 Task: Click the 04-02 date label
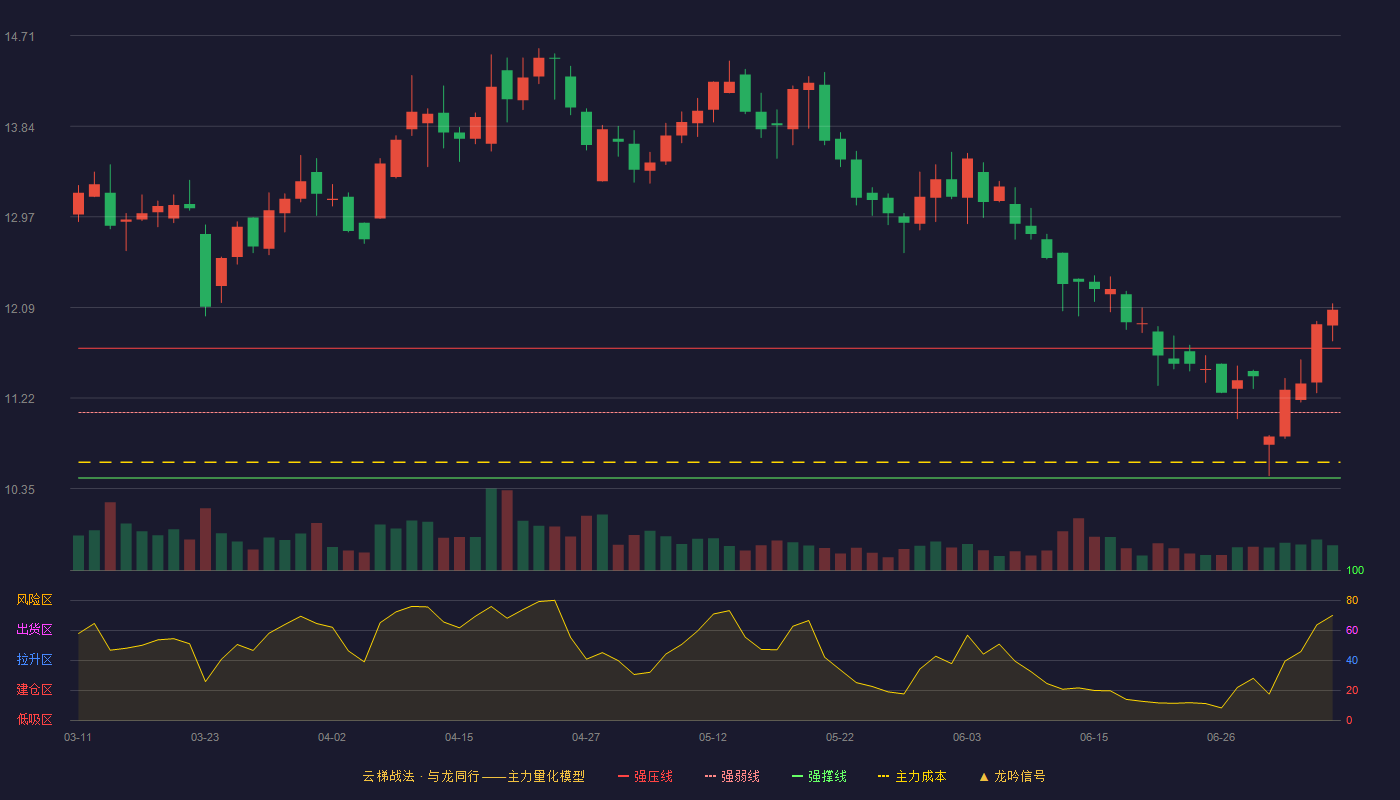pyautogui.click(x=332, y=737)
